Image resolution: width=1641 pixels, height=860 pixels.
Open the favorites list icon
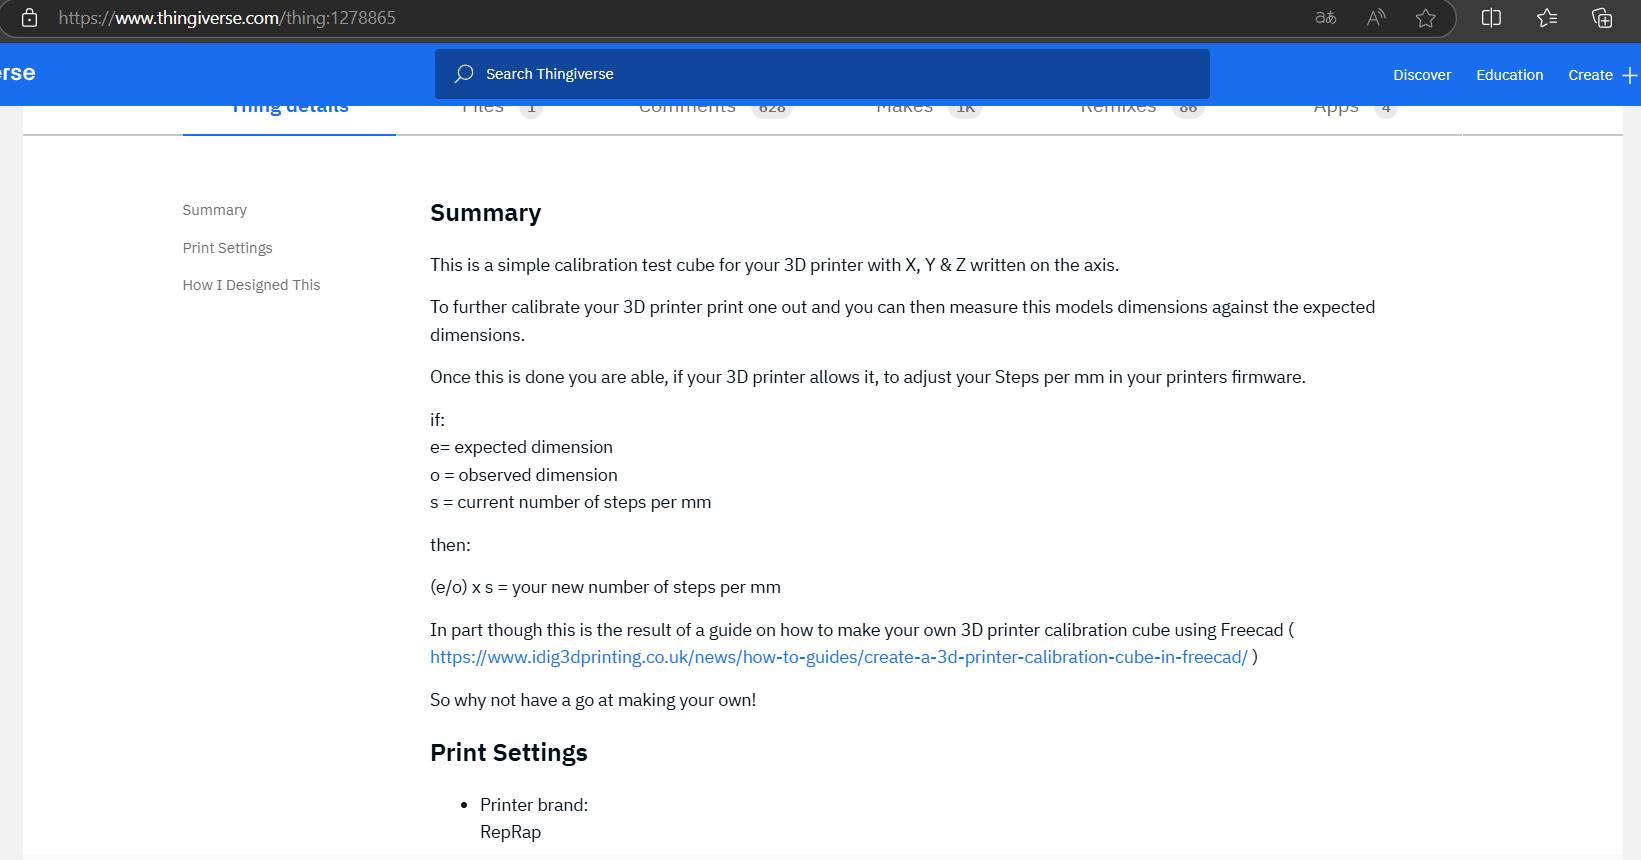(1547, 18)
